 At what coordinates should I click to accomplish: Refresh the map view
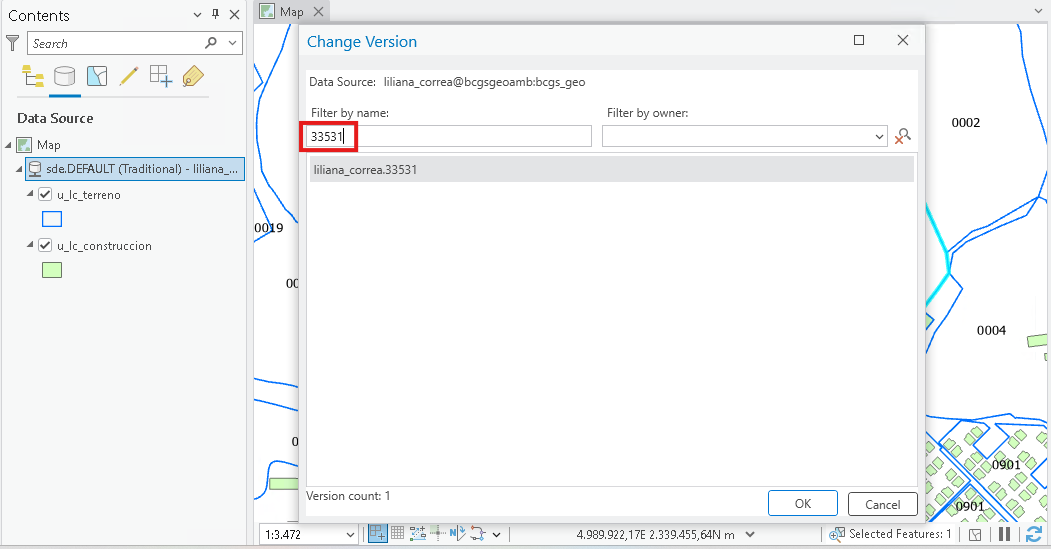click(x=1034, y=534)
